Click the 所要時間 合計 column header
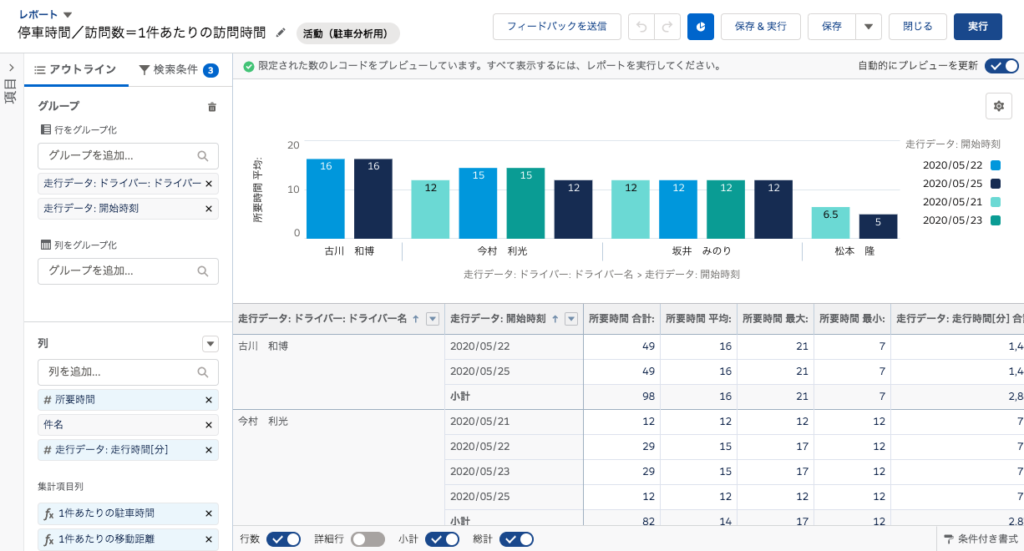The width and height of the screenshot is (1024, 551). point(622,319)
